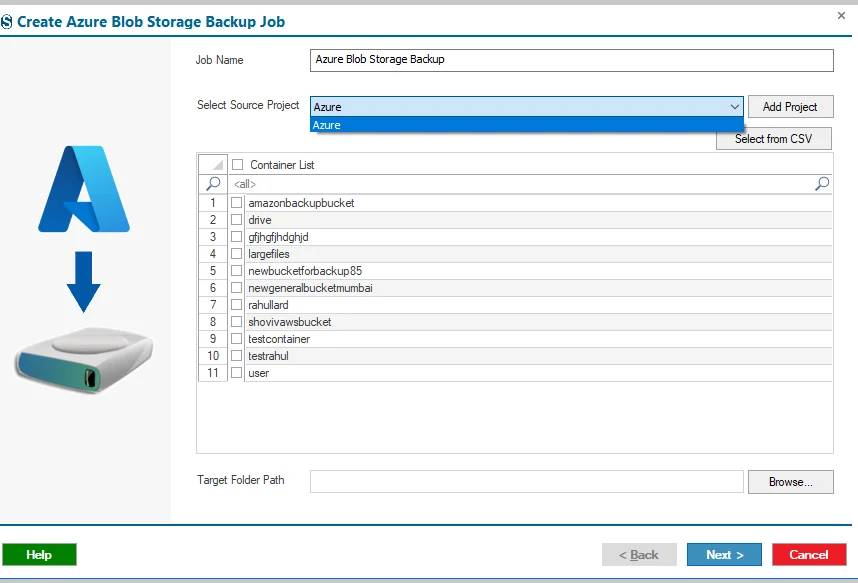The height and width of the screenshot is (583, 858).
Task: Click the search icon left of filter row
Action: pyautogui.click(x=213, y=184)
